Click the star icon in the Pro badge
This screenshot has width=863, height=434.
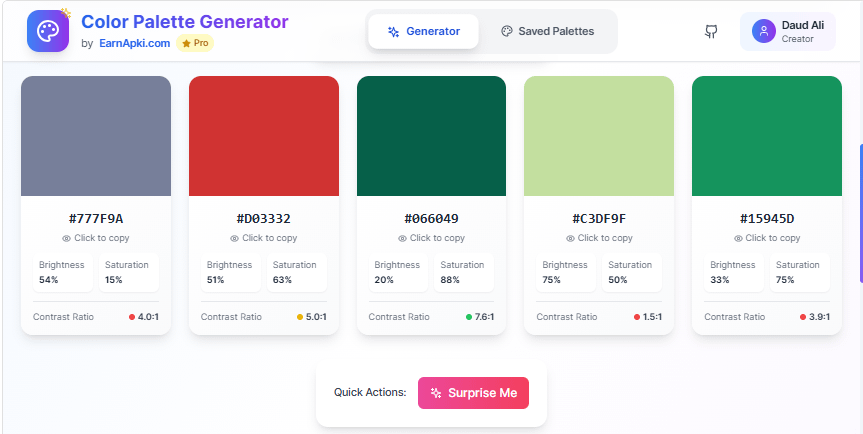pos(186,43)
